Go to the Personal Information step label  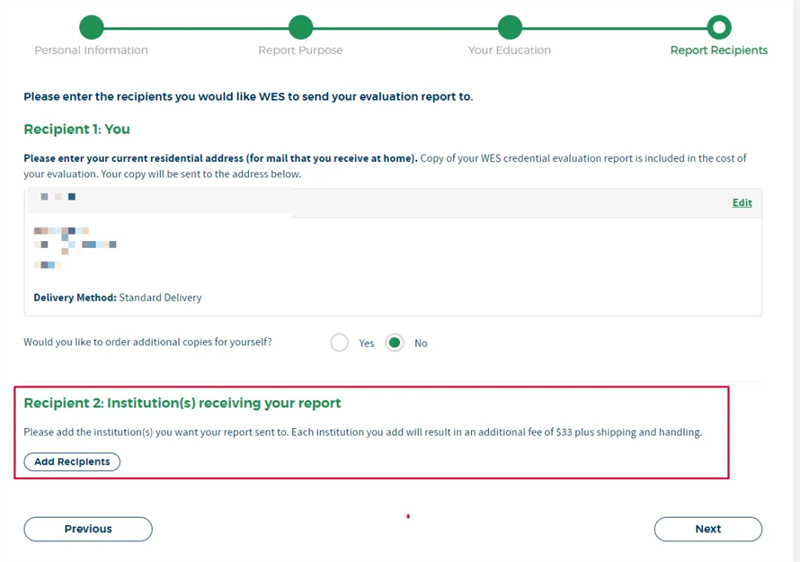click(91, 50)
